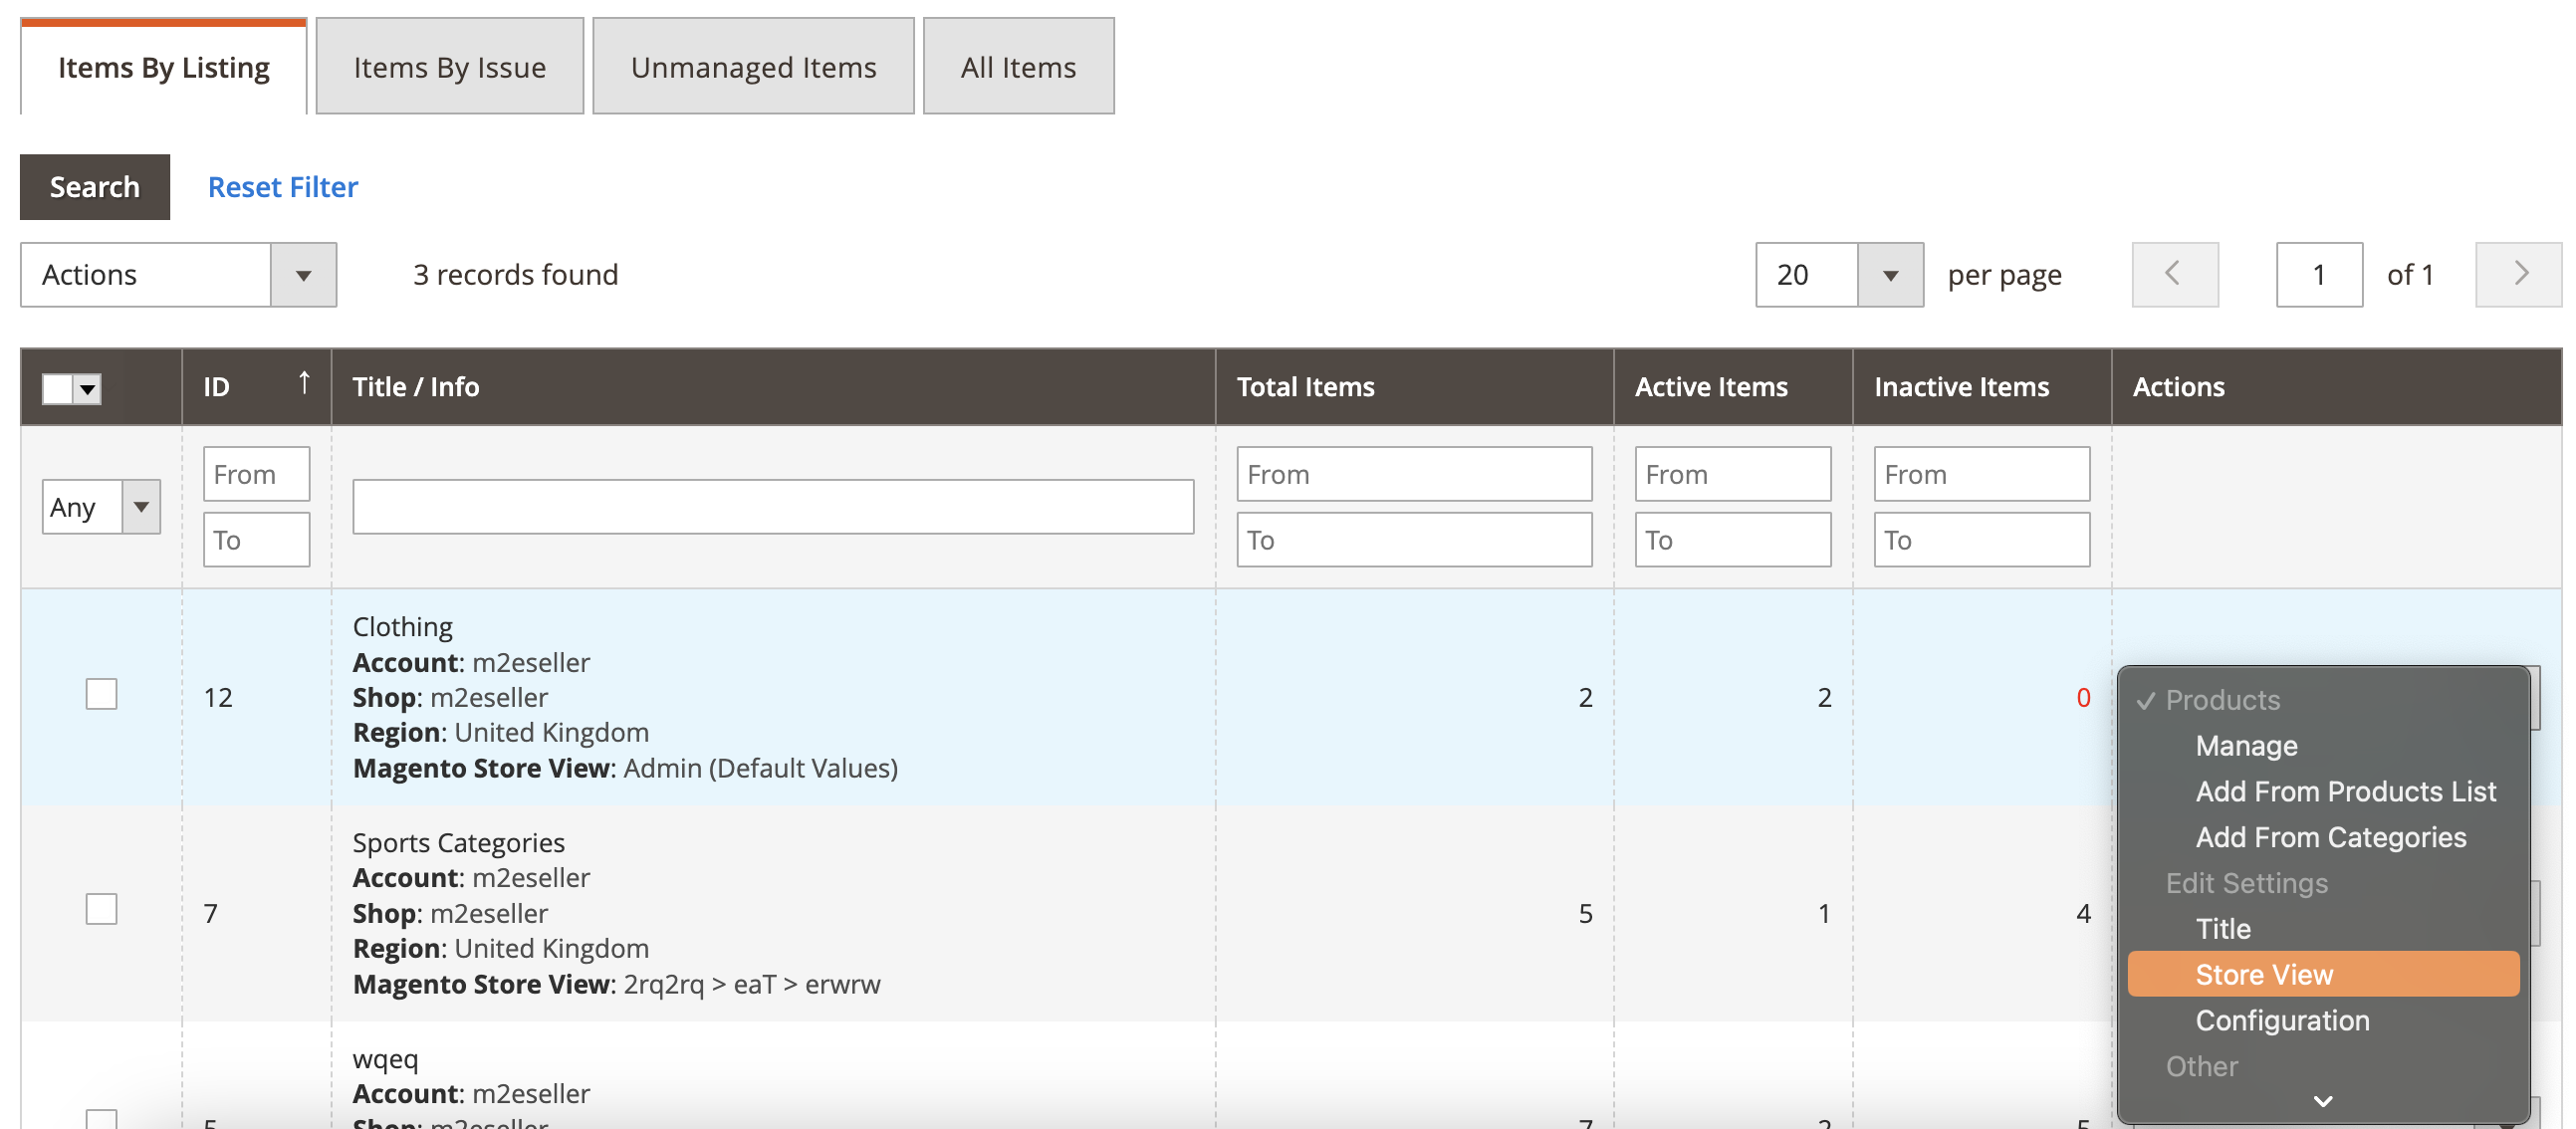
Task: Open the Any selection filter dropdown
Action: (x=141, y=507)
